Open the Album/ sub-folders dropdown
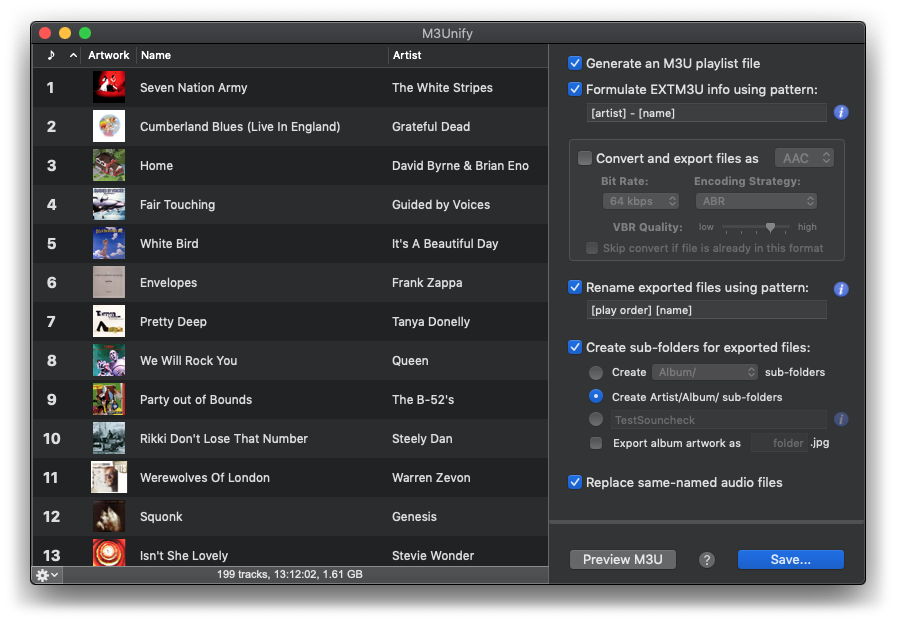Image resolution: width=898 pixels, height=621 pixels. pos(704,372)
